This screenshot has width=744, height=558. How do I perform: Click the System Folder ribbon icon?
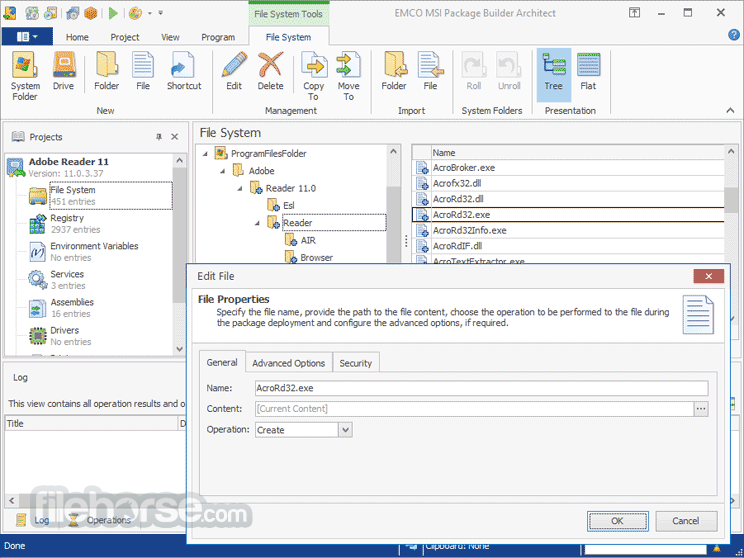(25, 76)
